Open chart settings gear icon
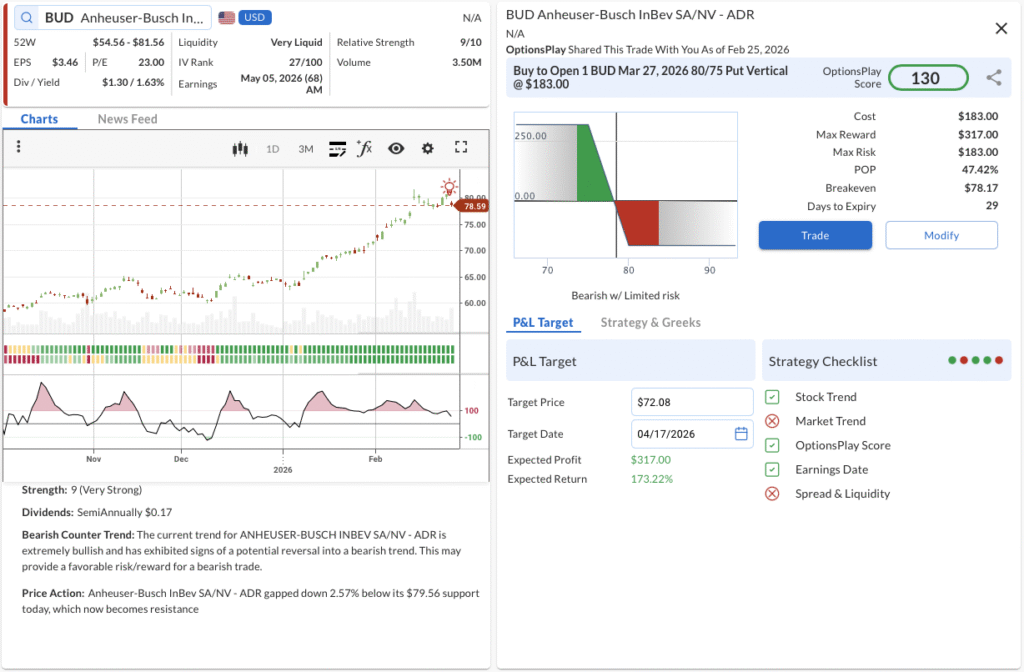 [x=428, y=149]
